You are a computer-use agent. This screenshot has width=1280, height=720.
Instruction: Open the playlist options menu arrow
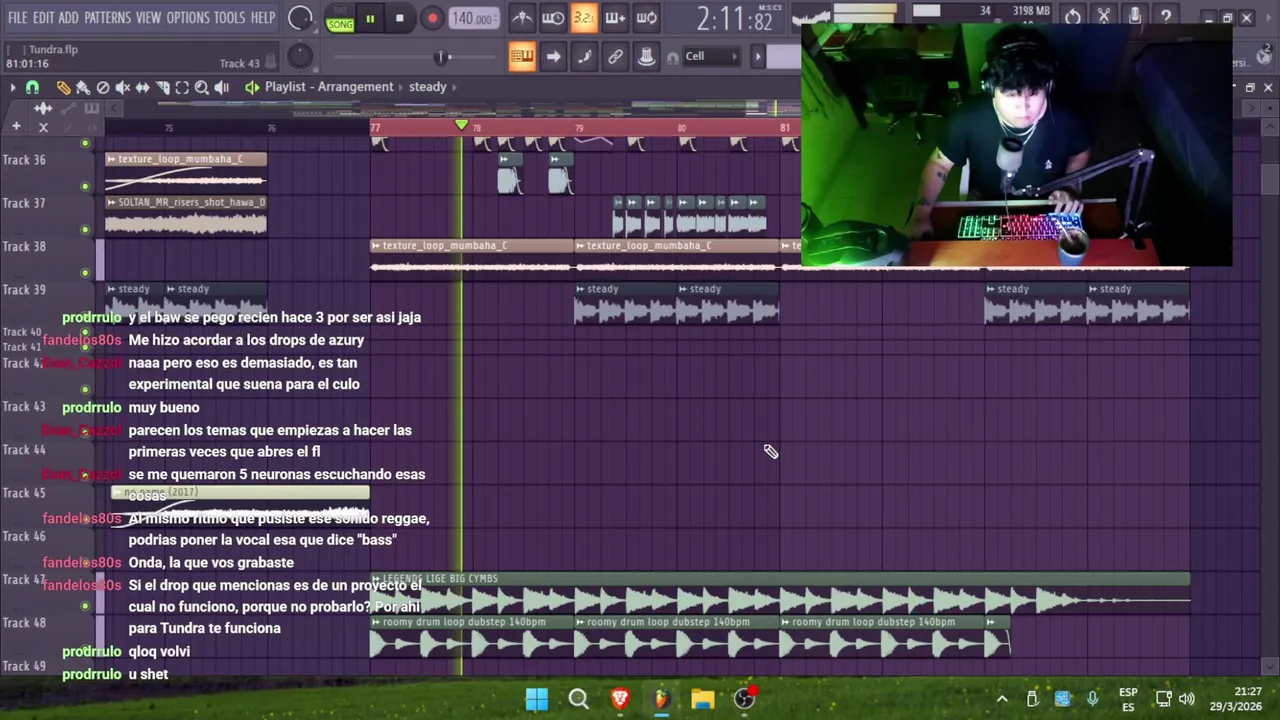coord(12,87)
